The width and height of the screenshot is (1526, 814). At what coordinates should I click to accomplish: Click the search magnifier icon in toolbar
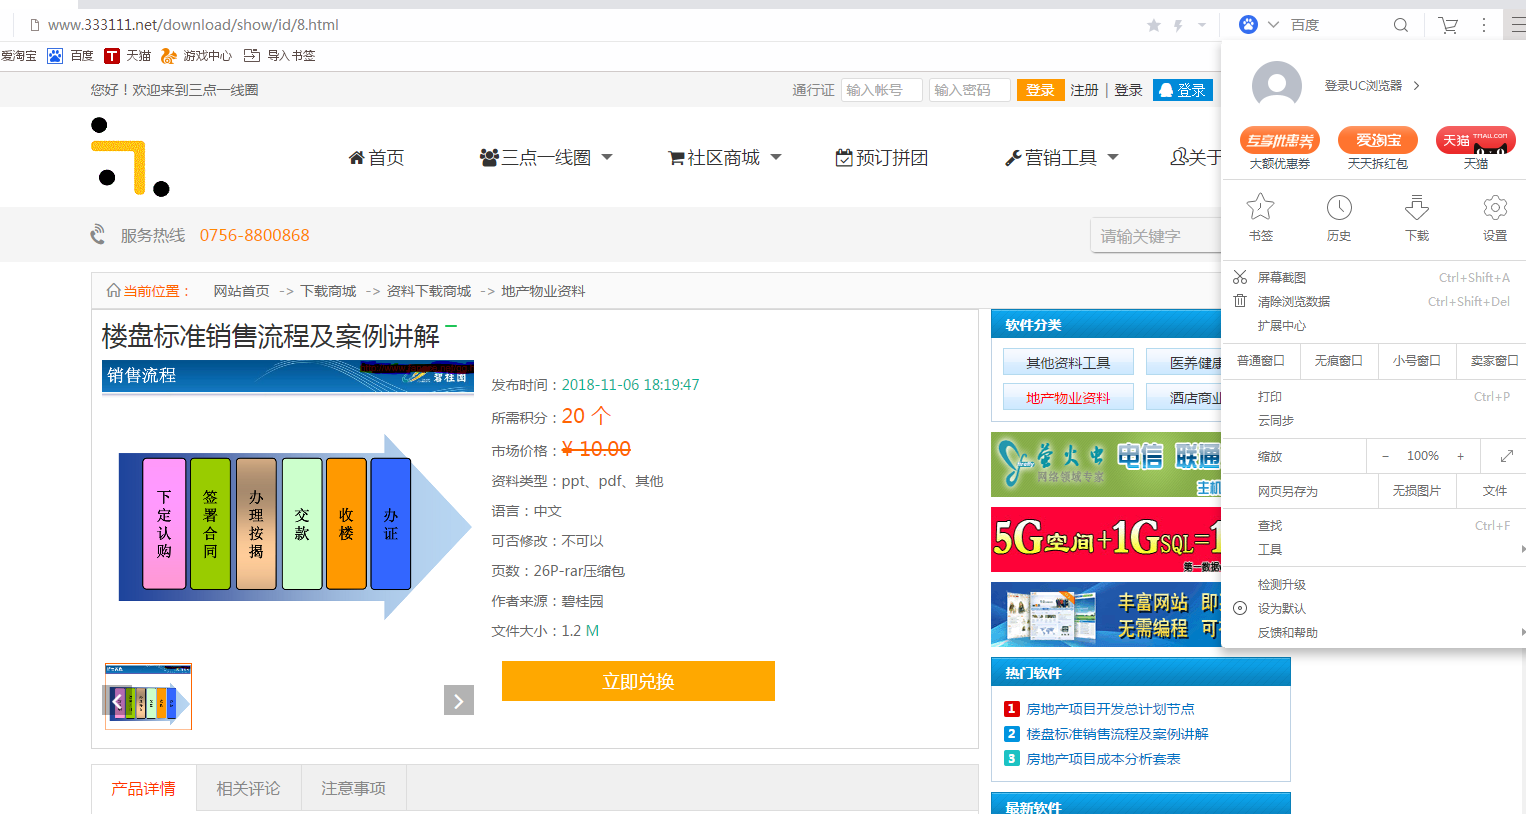(1400, 25)
